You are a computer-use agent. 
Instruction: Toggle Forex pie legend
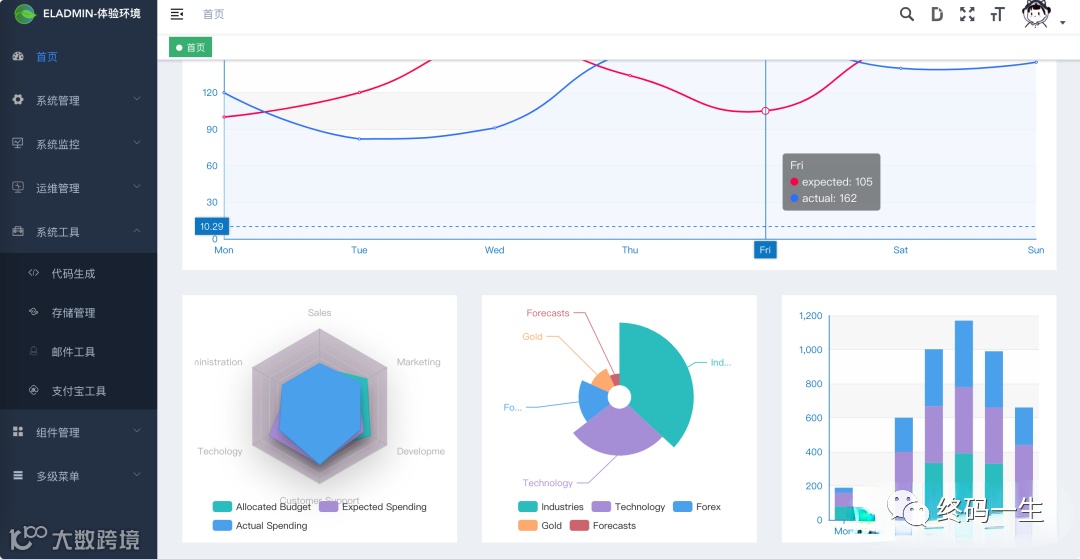(697, 507)
